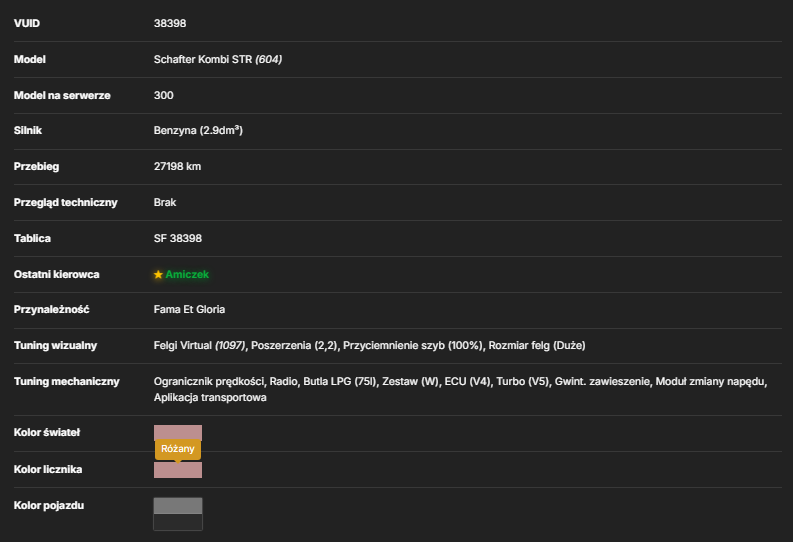Click the Rozmiar felg (Duże) entry
This screenshot has height=542, width=793.
537,345
